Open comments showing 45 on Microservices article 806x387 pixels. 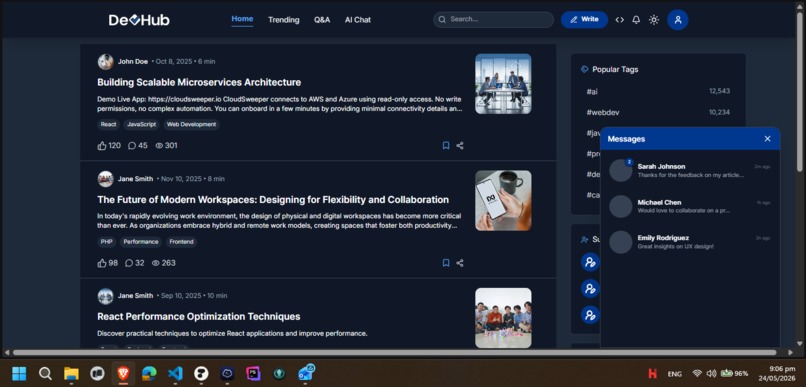[x=137, y=145]
